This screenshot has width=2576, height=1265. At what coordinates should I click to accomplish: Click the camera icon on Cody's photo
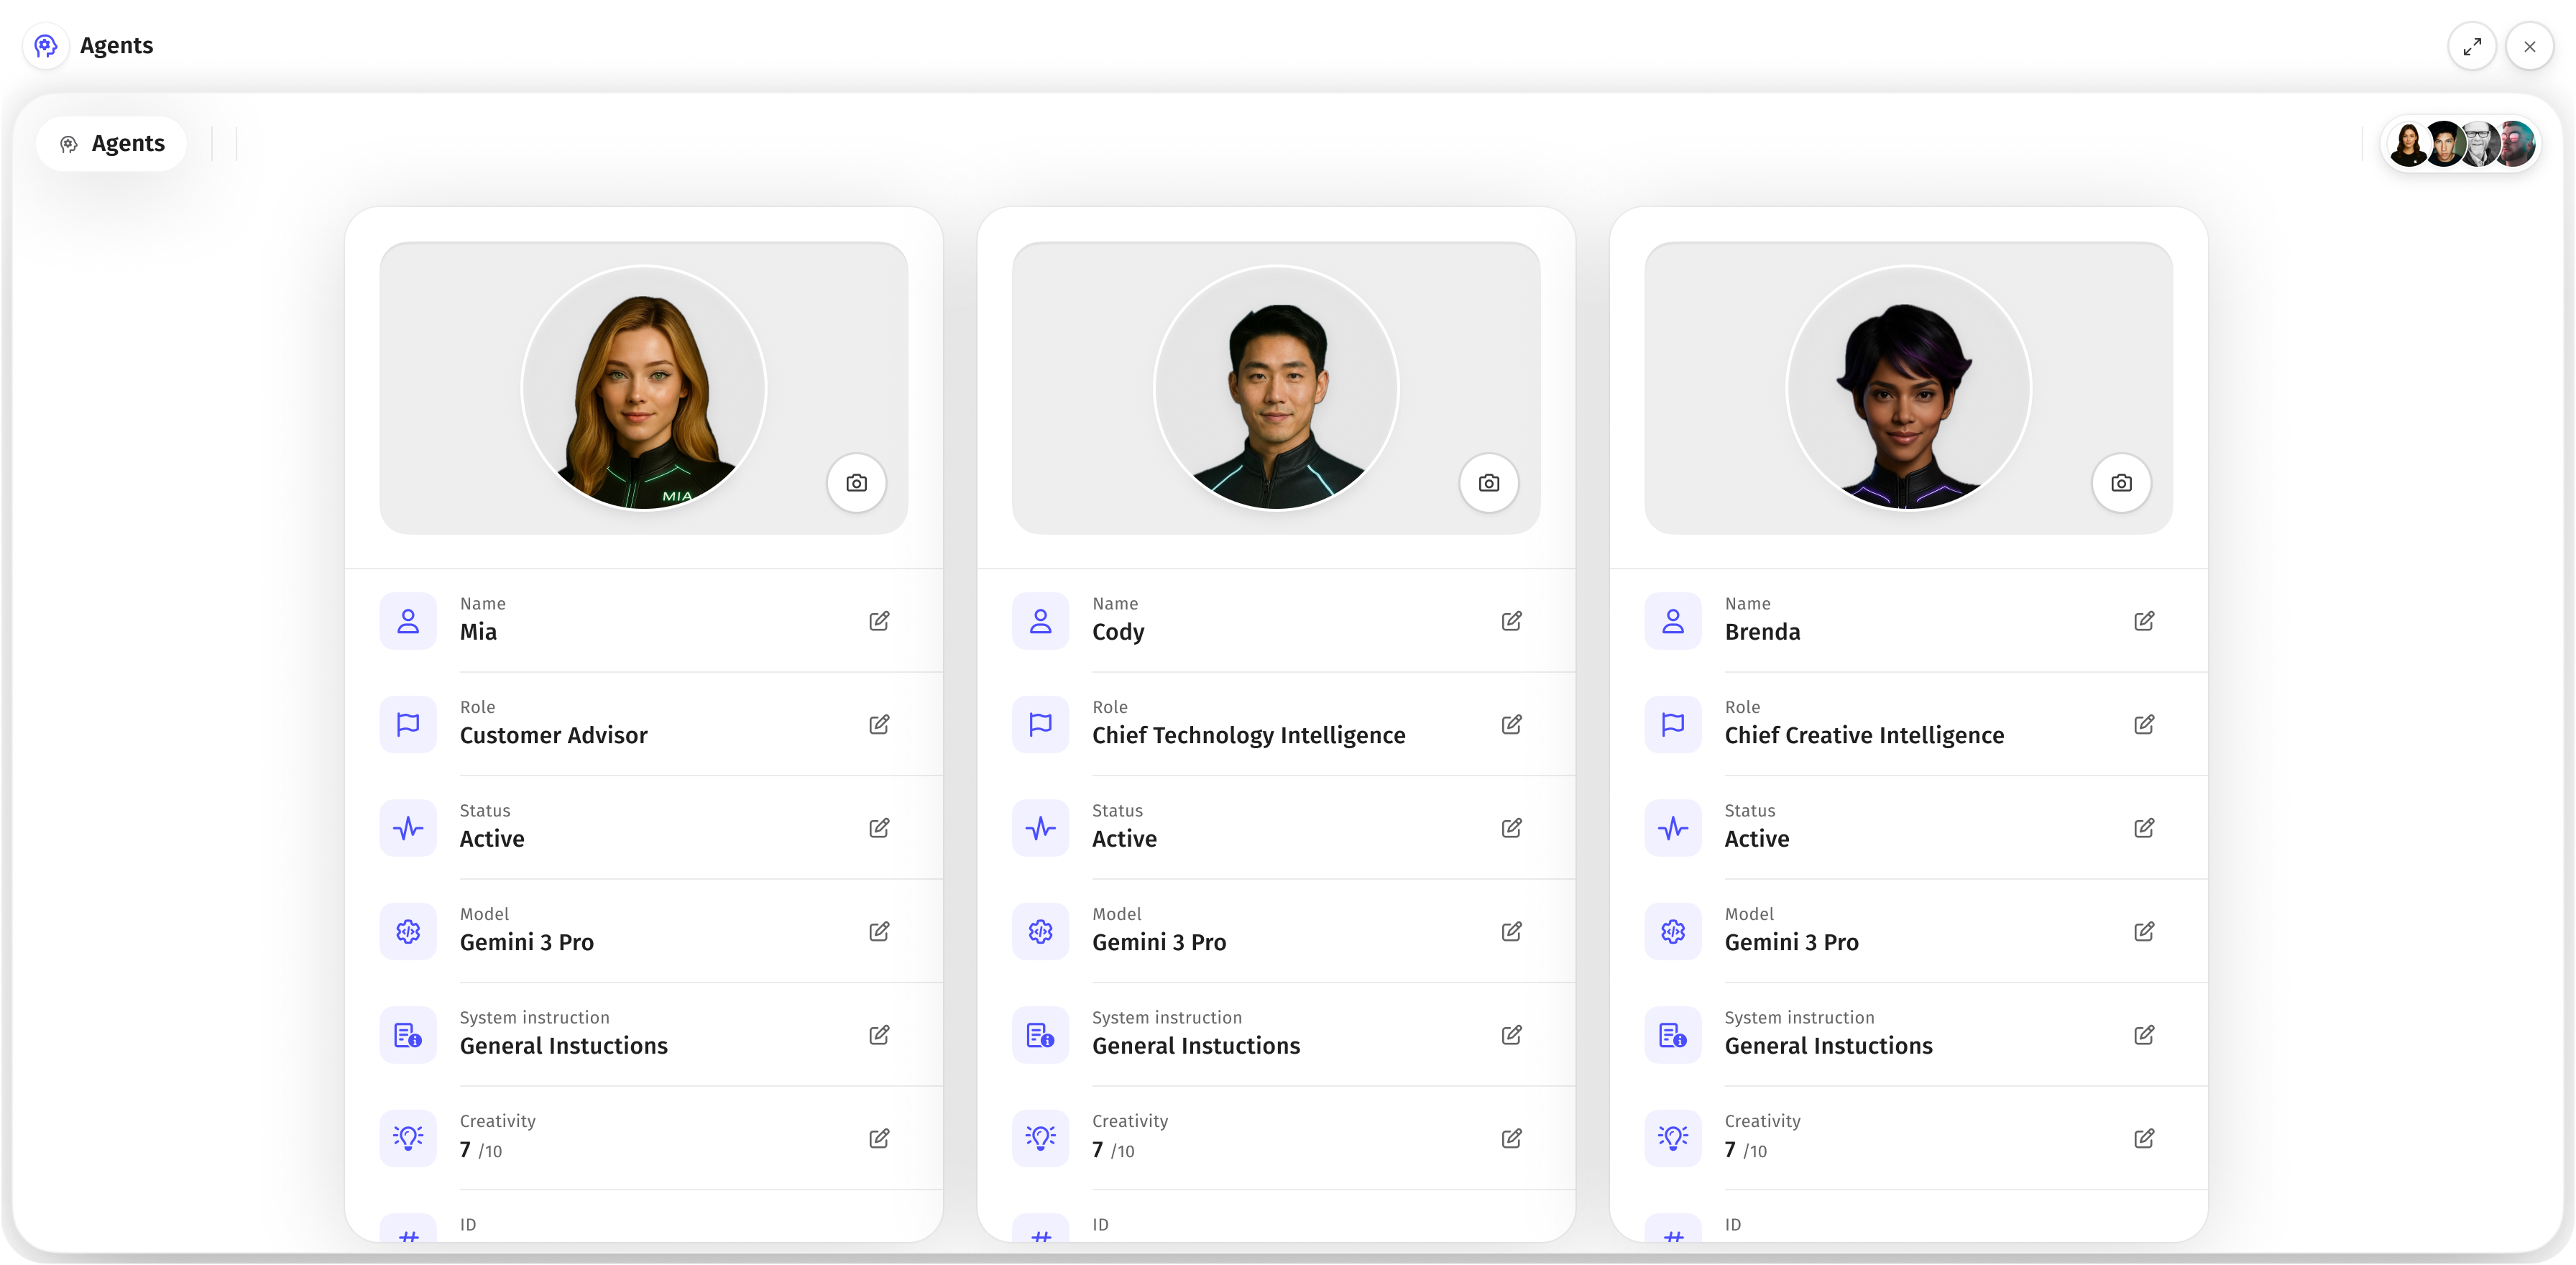point(1489,483)
